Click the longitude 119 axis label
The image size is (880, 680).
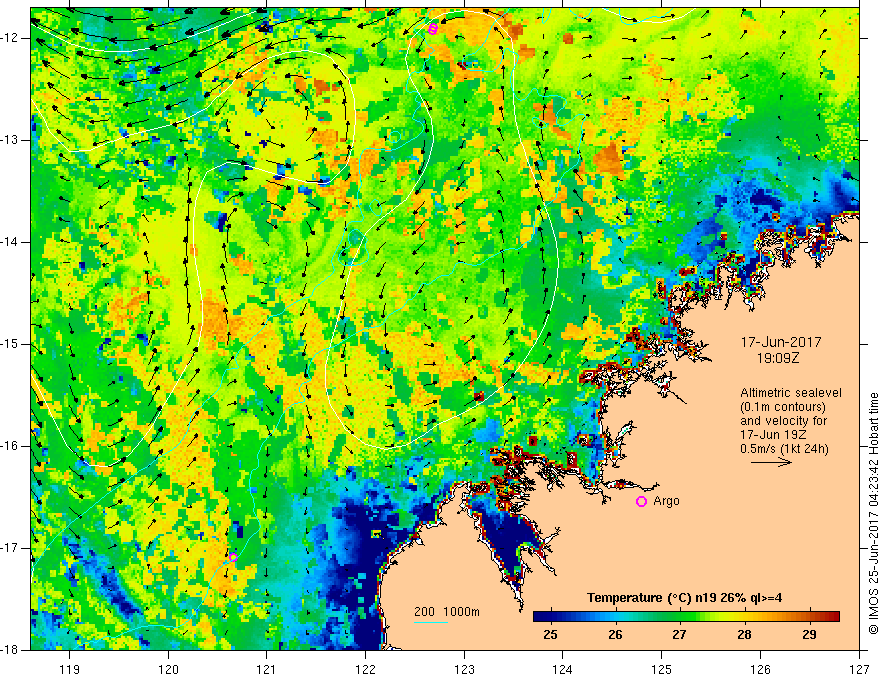coord(70,669)
